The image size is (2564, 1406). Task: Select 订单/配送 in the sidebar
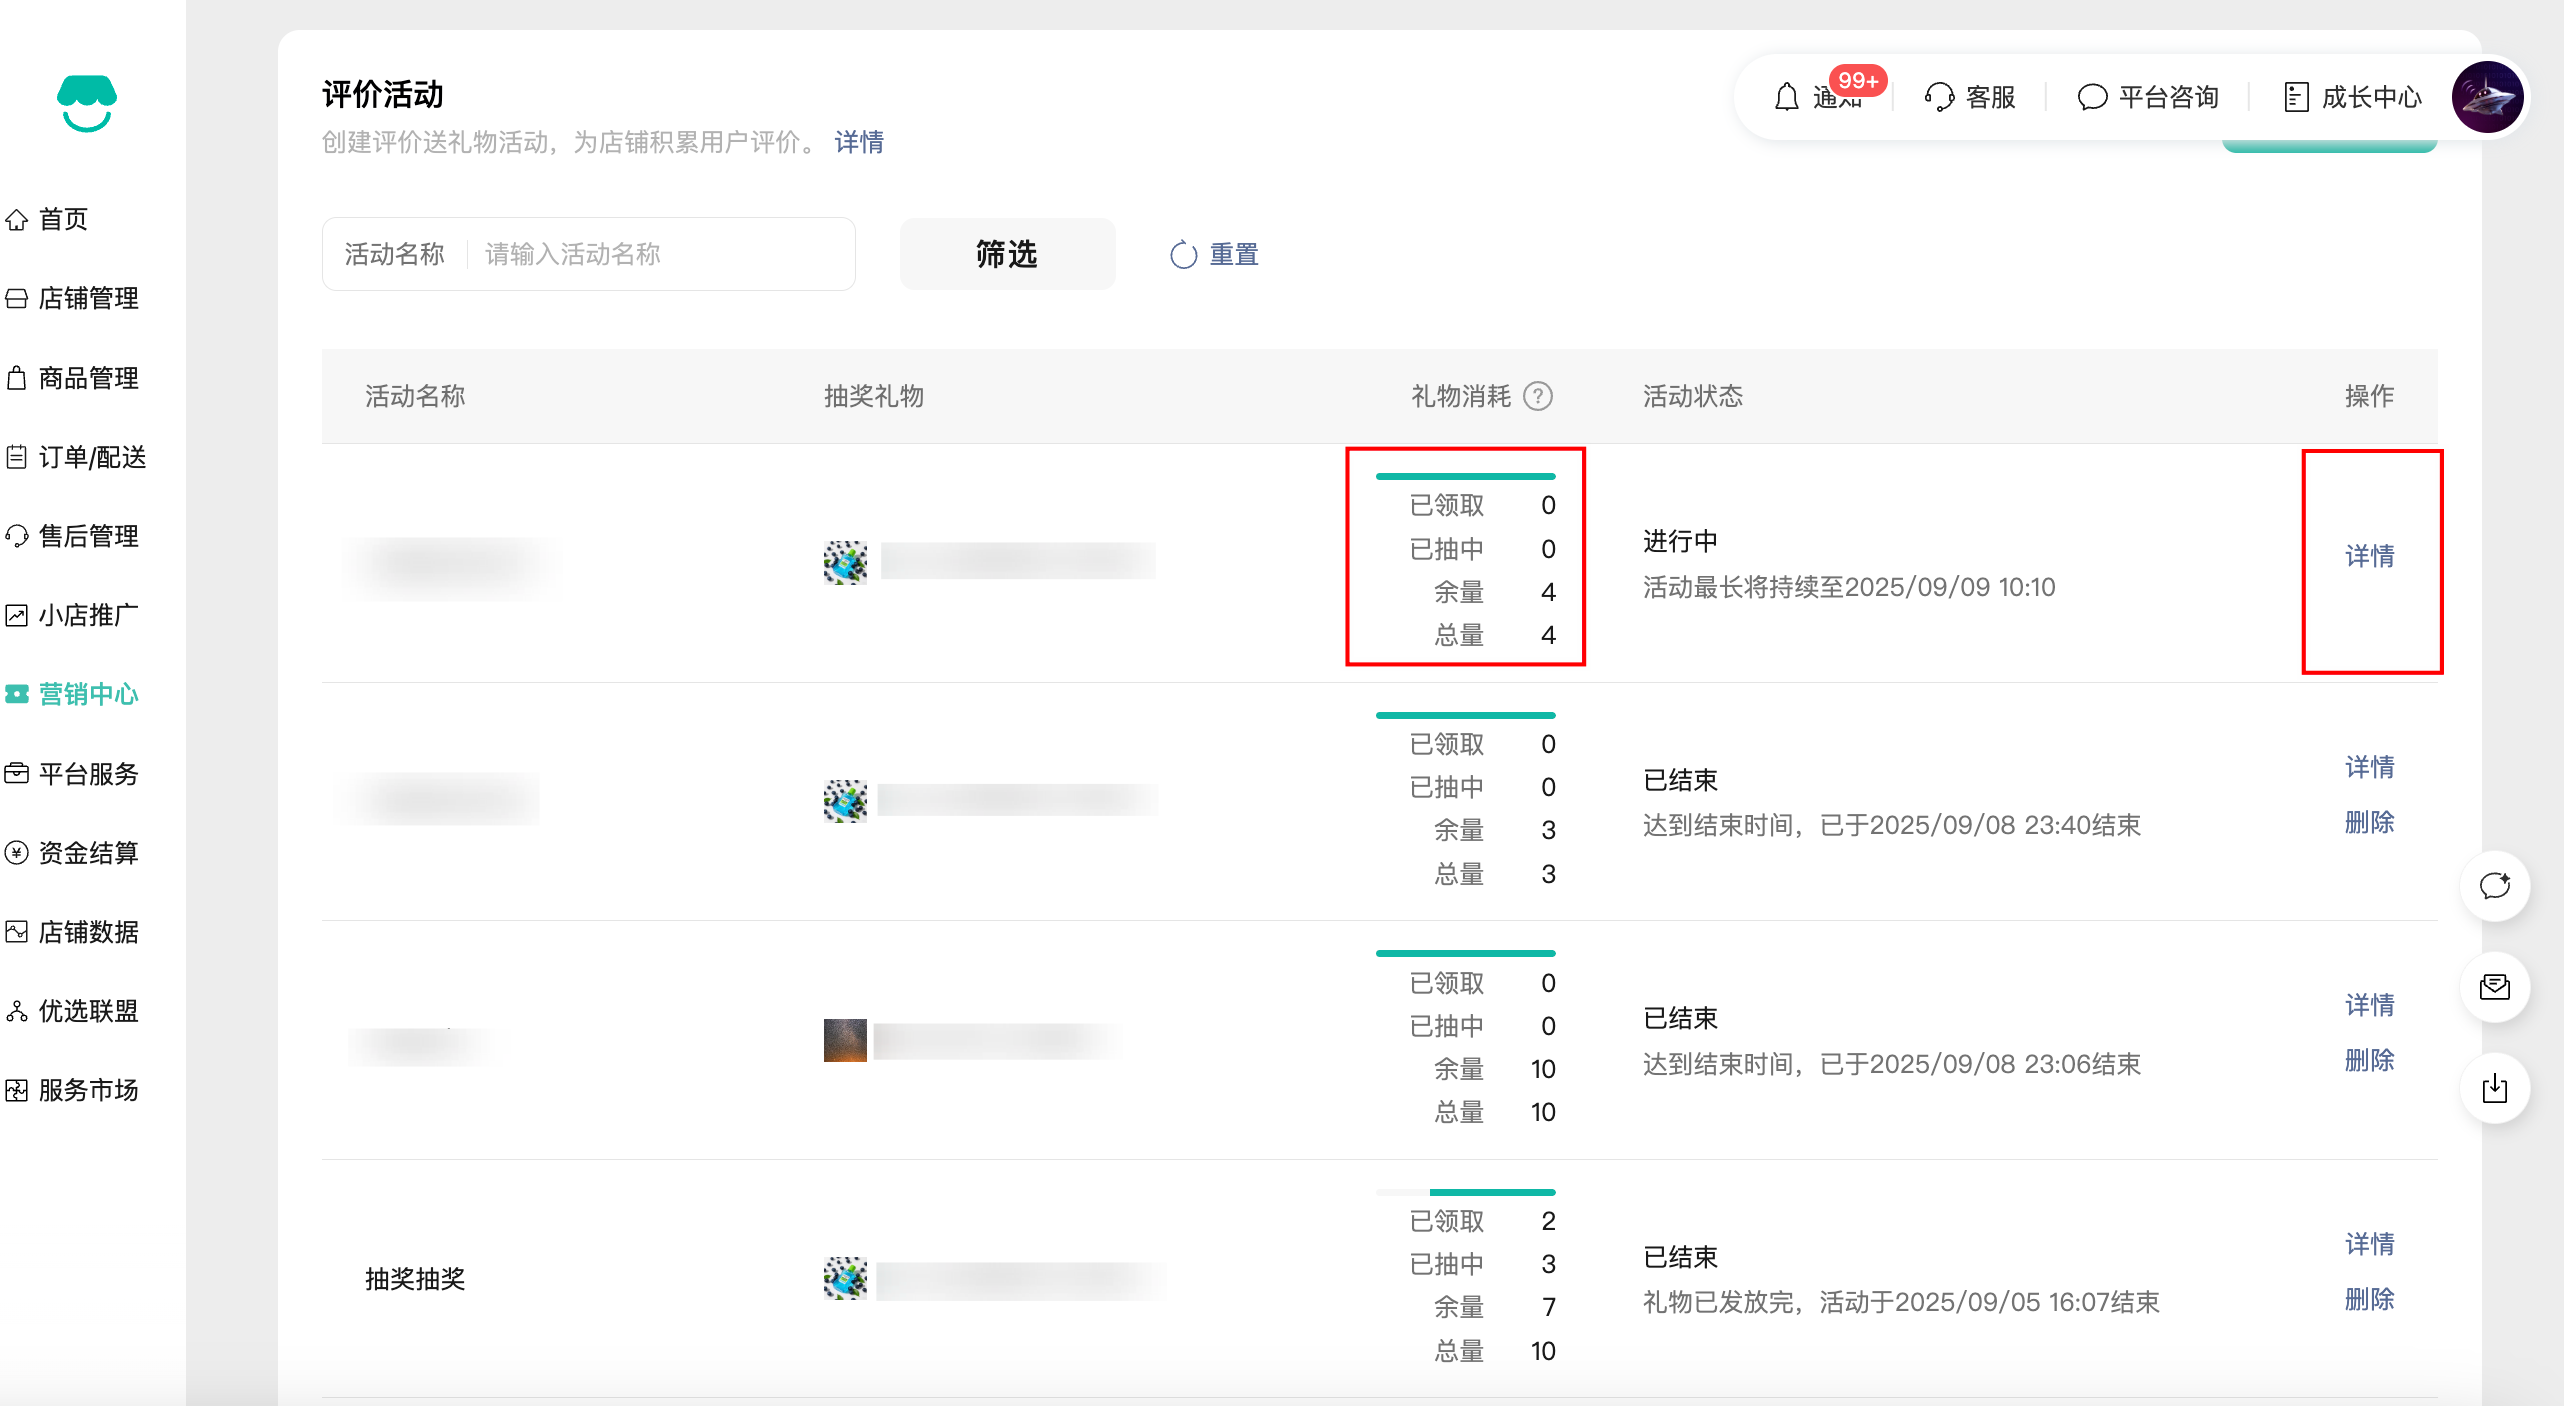pos(91,457)
